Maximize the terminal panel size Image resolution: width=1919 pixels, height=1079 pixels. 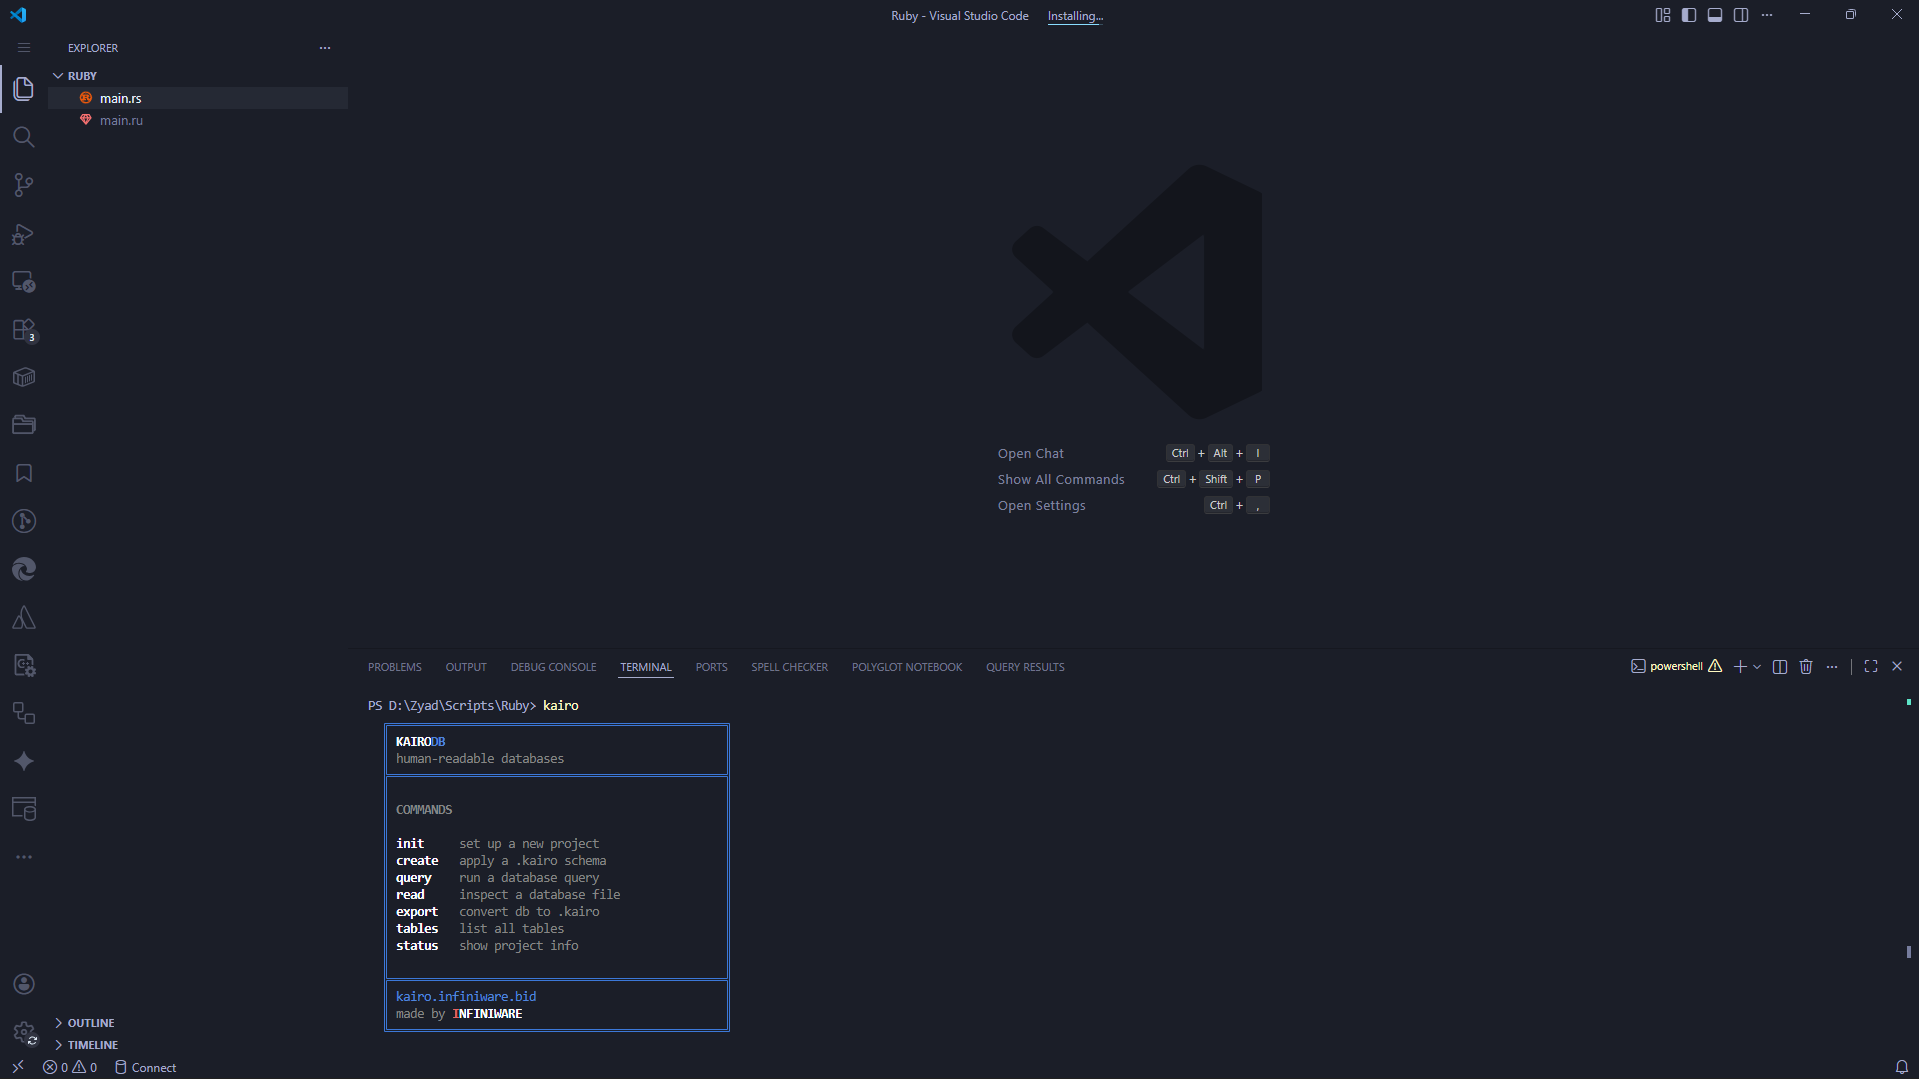coord(1871,667)
